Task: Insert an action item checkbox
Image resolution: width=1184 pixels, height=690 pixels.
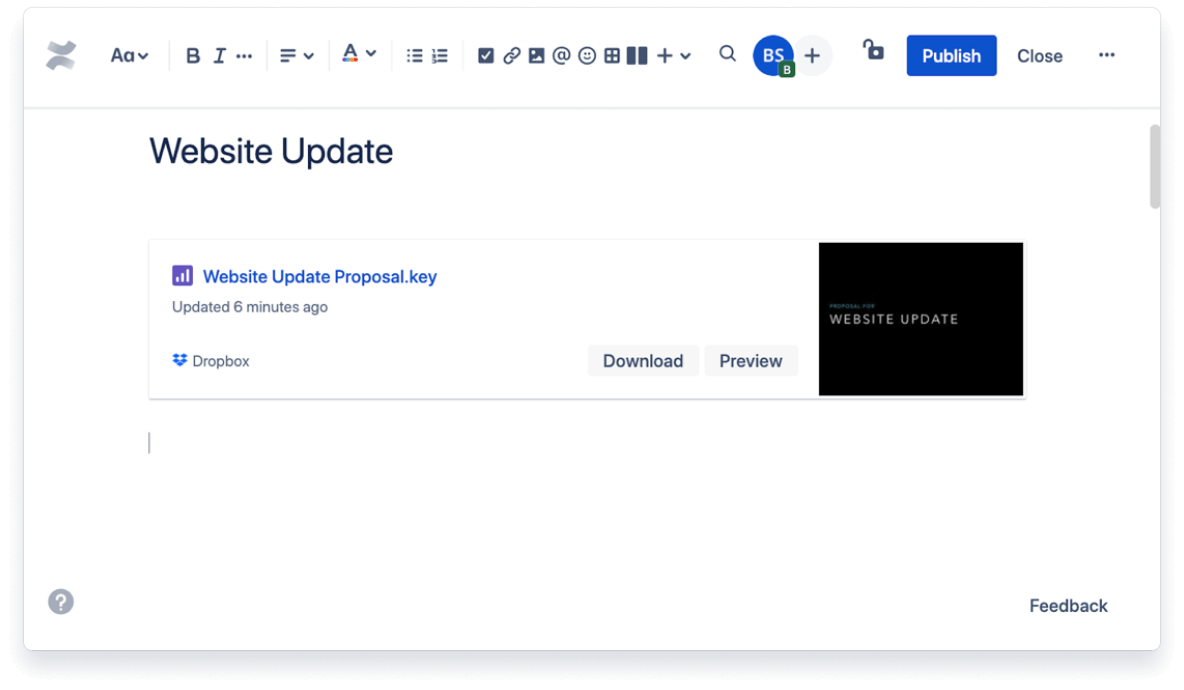Action: (486, 55)
